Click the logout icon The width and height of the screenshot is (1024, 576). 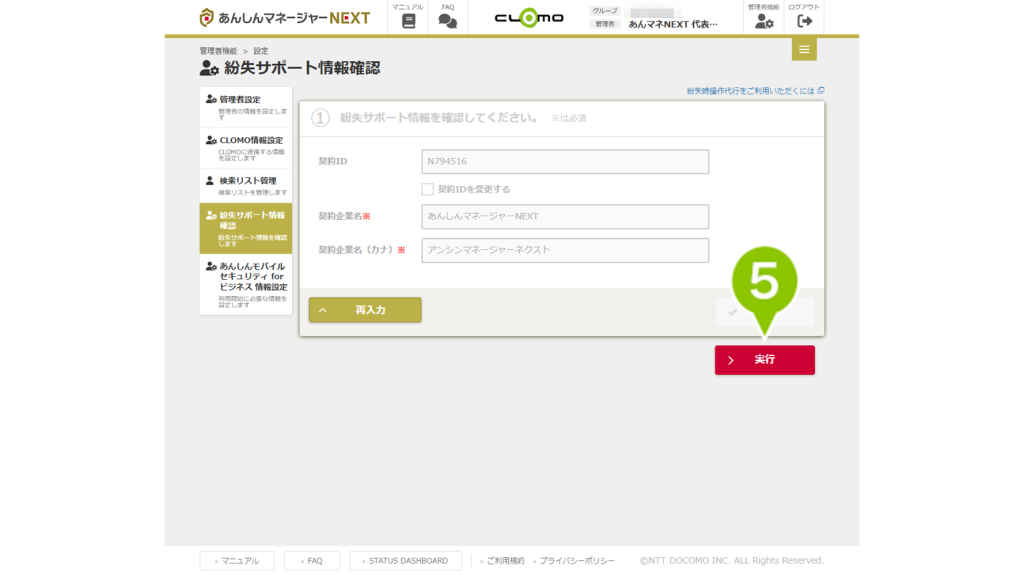(804, 20)
